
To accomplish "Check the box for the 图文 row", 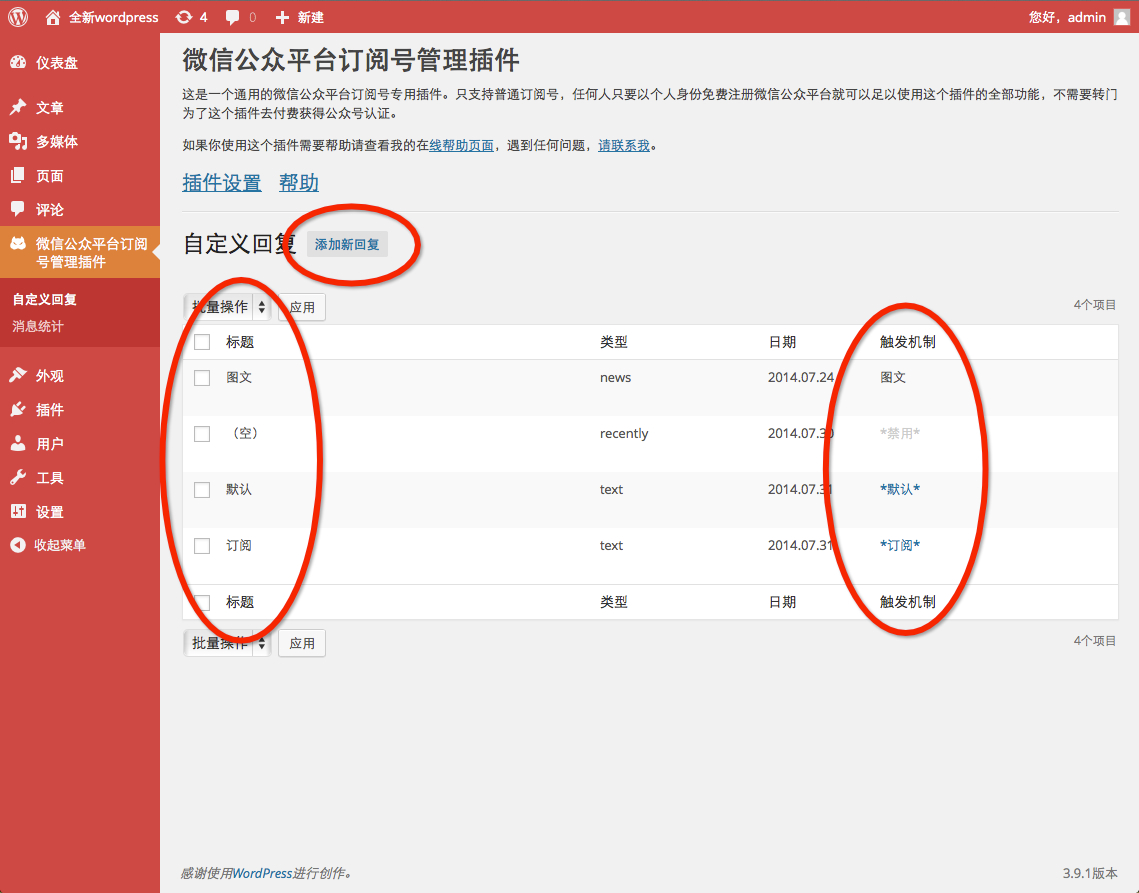I will (202, 378).
